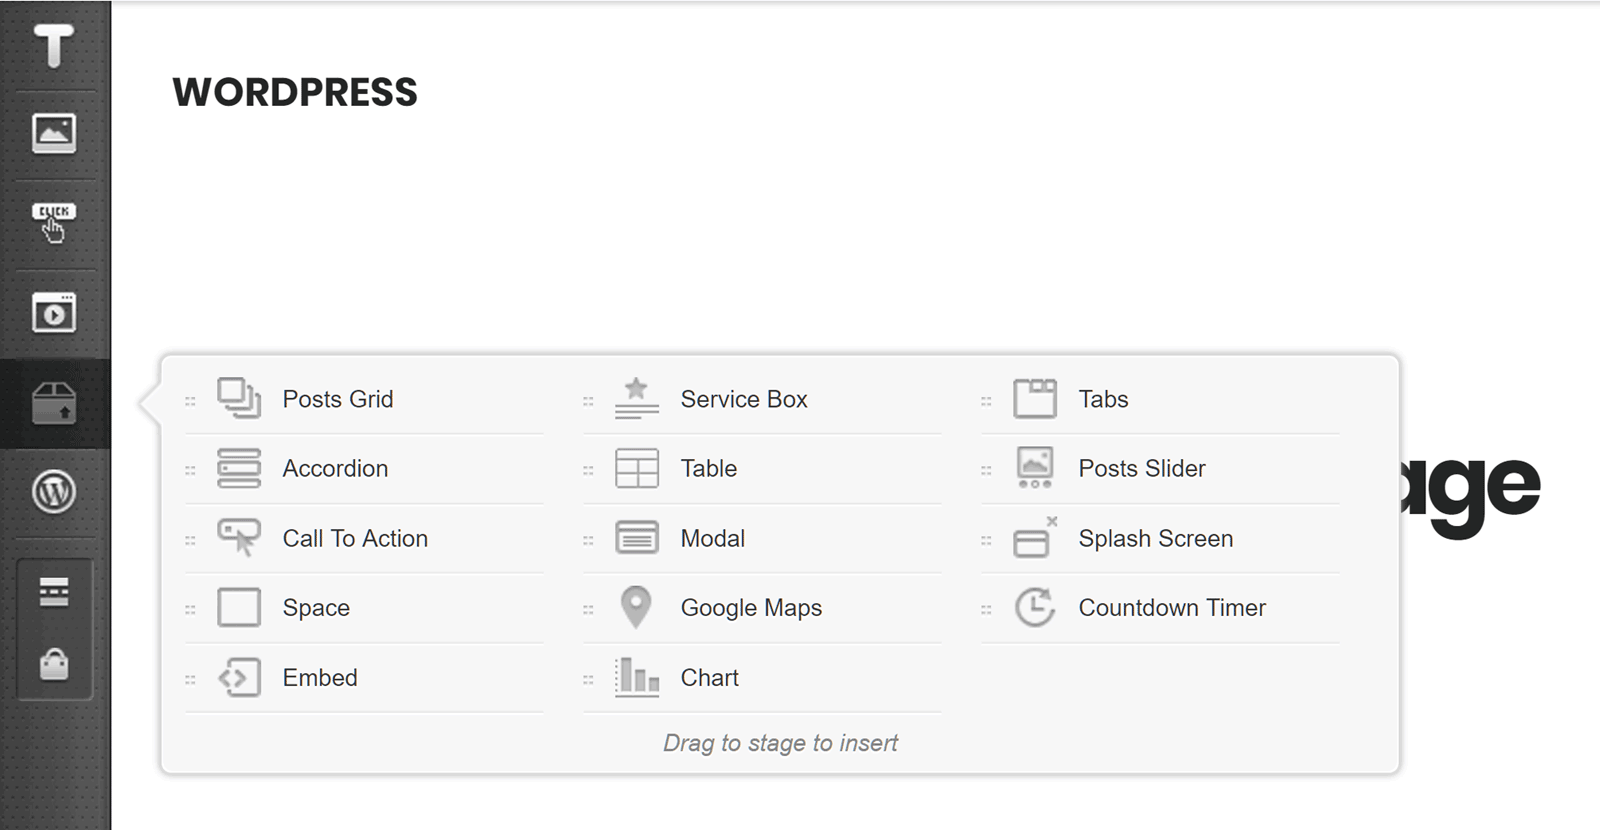Viewport: 1600px width, 830px height.
Task: Click the Google Maps pin icon
Action: [636, 607]
